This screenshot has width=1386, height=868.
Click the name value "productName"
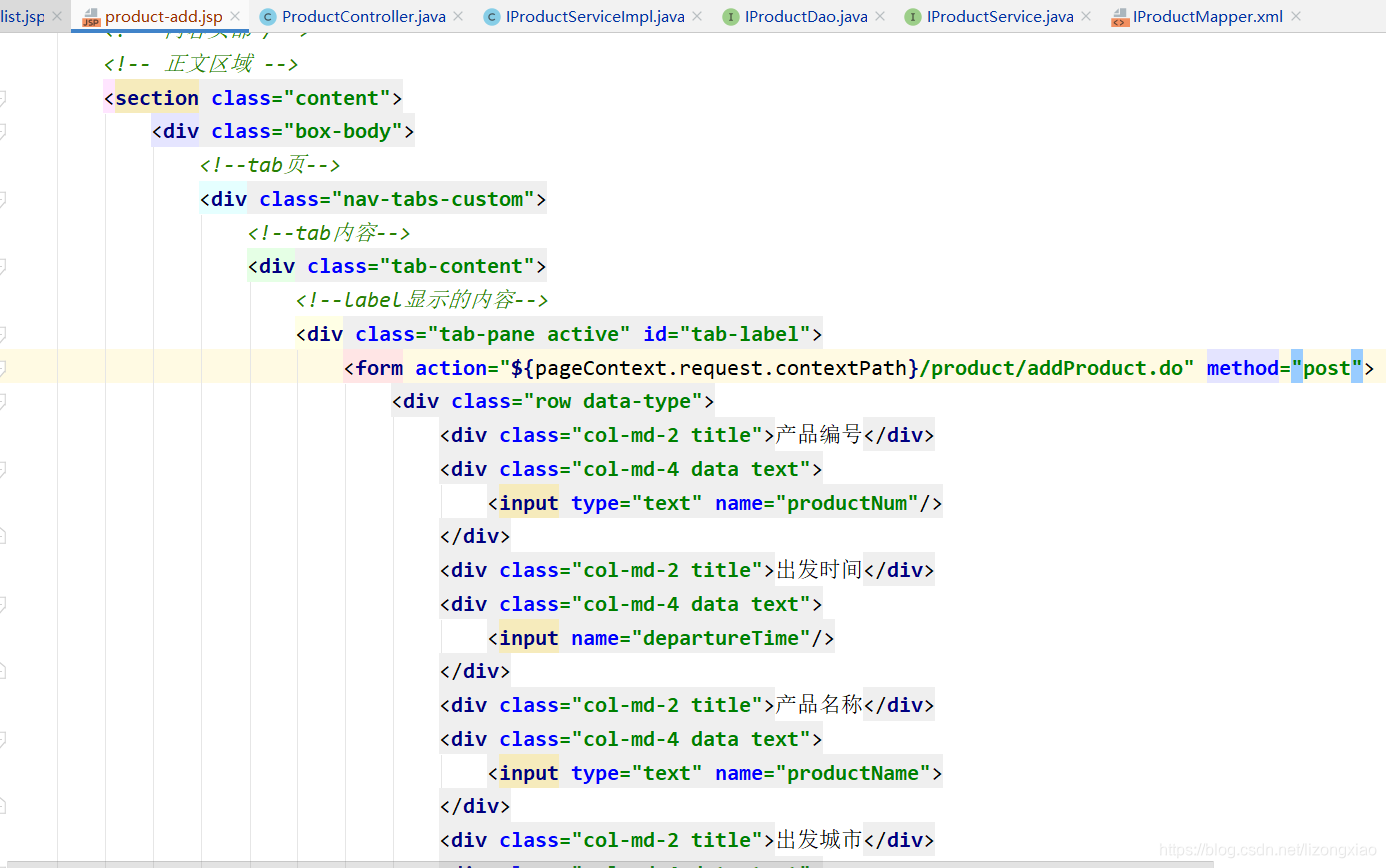tap(853, 773)
